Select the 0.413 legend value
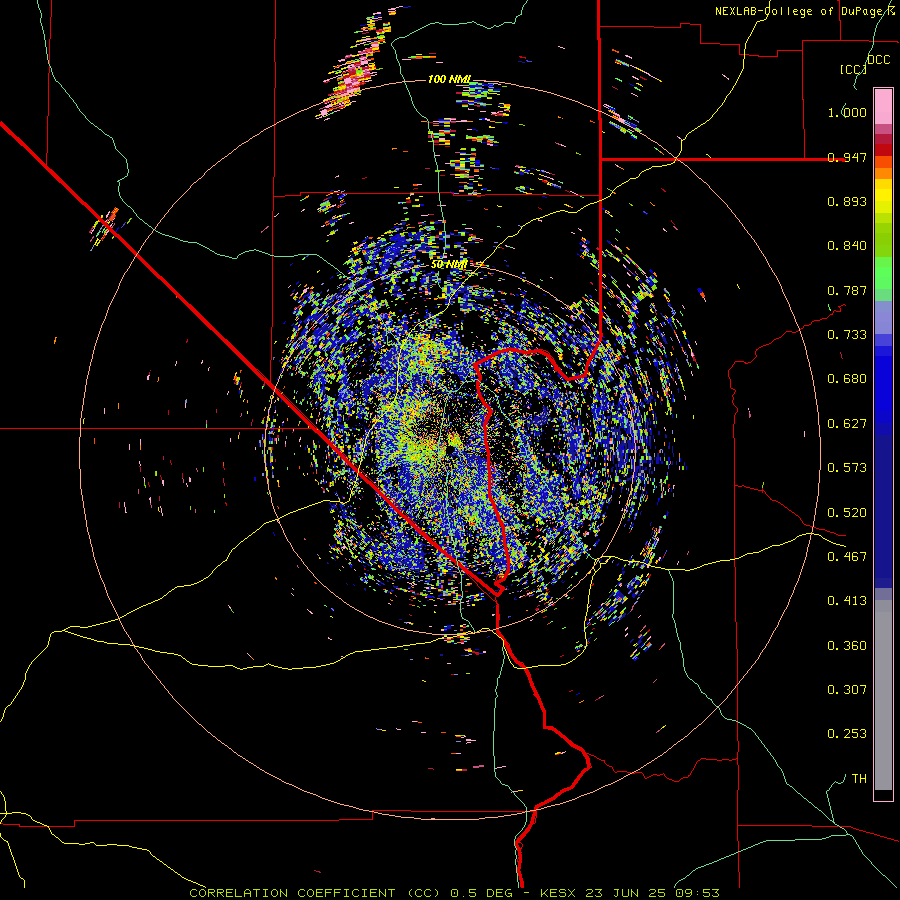 point(847,601)
